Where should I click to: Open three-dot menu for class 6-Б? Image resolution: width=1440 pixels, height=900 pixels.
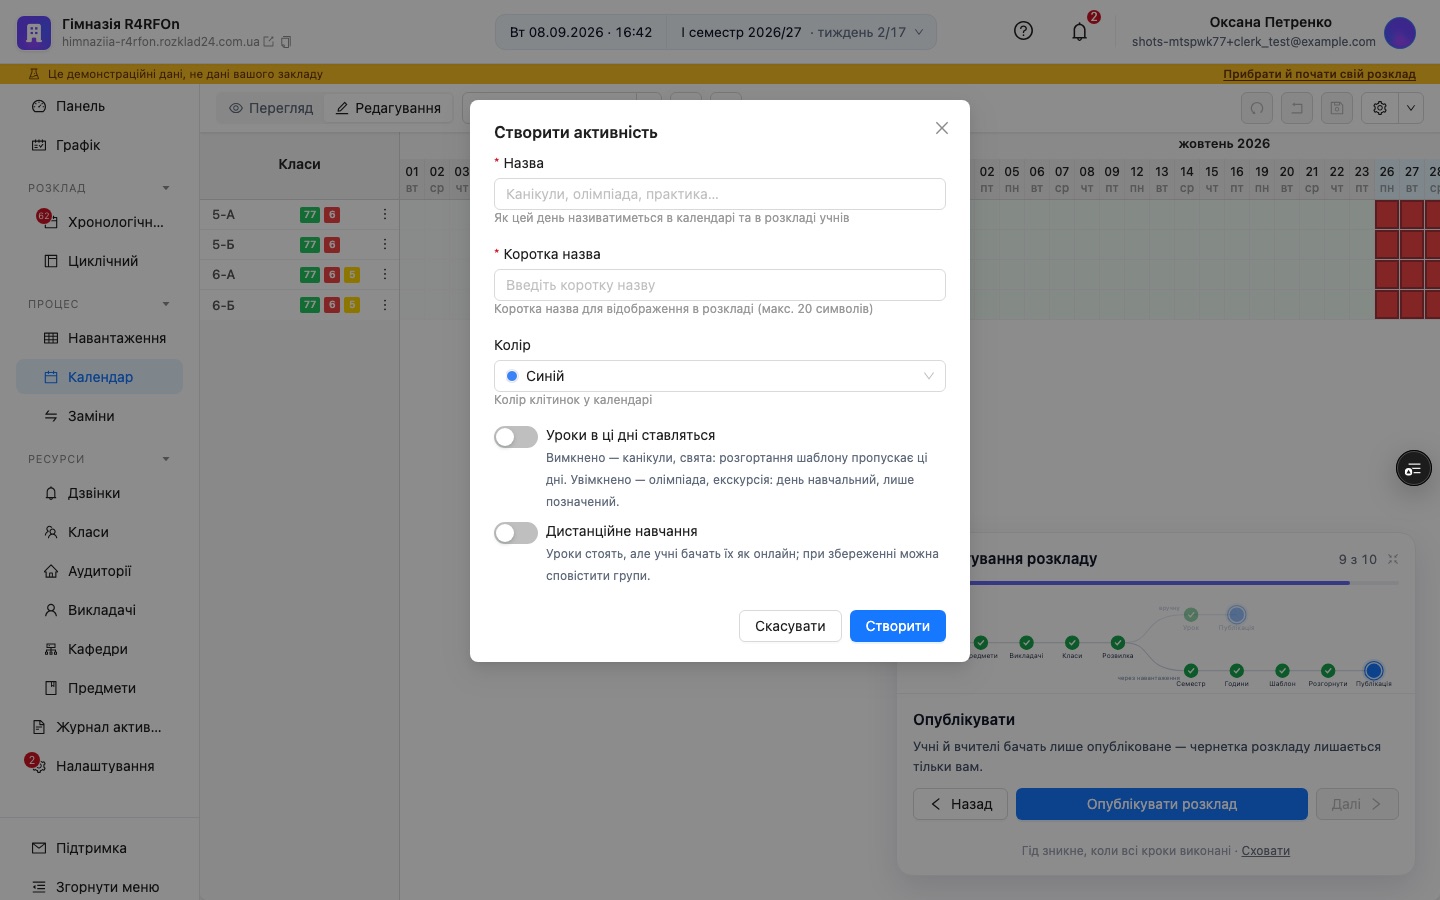[x=385, y=304]
